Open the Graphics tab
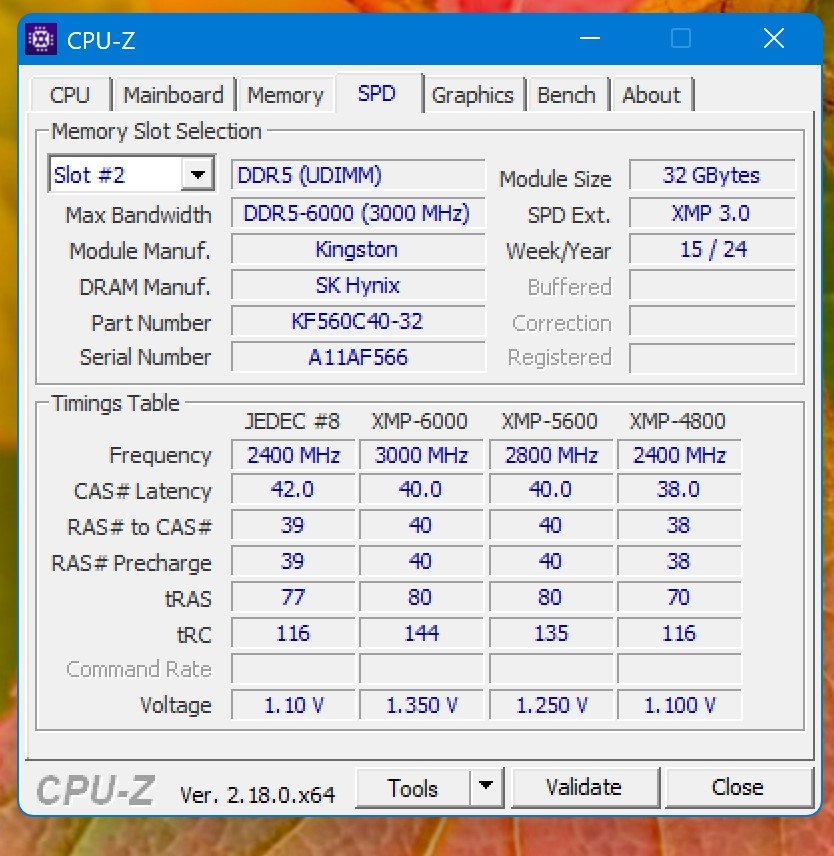The image size is (834, 856). tap(473, 95)
